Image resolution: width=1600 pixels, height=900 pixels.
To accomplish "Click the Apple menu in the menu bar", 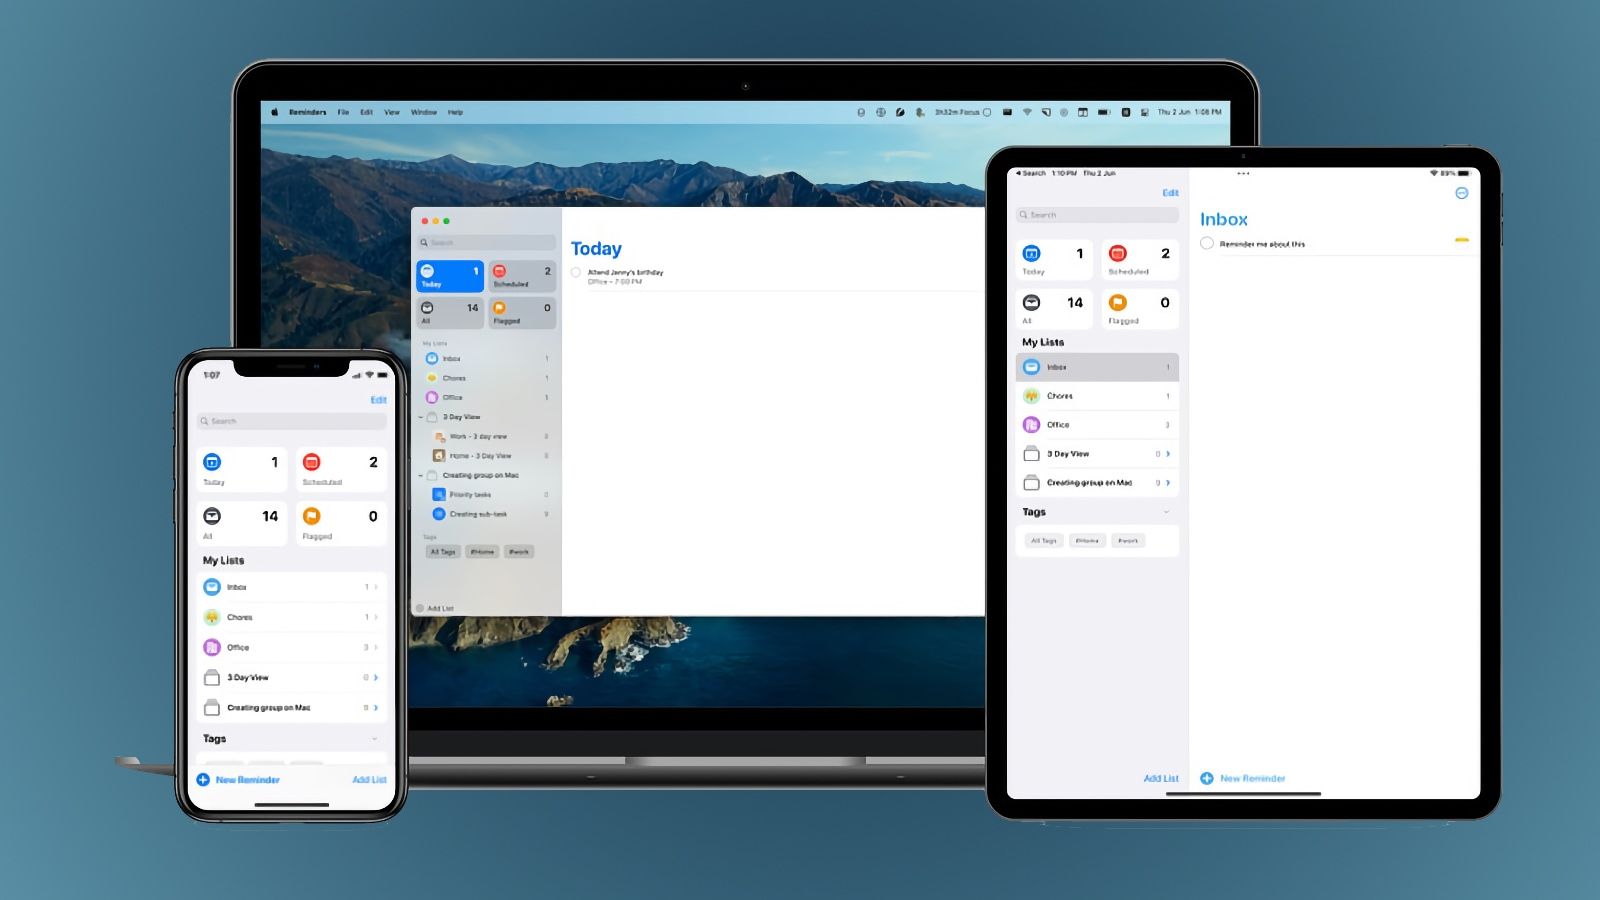I will coord(273,112).
